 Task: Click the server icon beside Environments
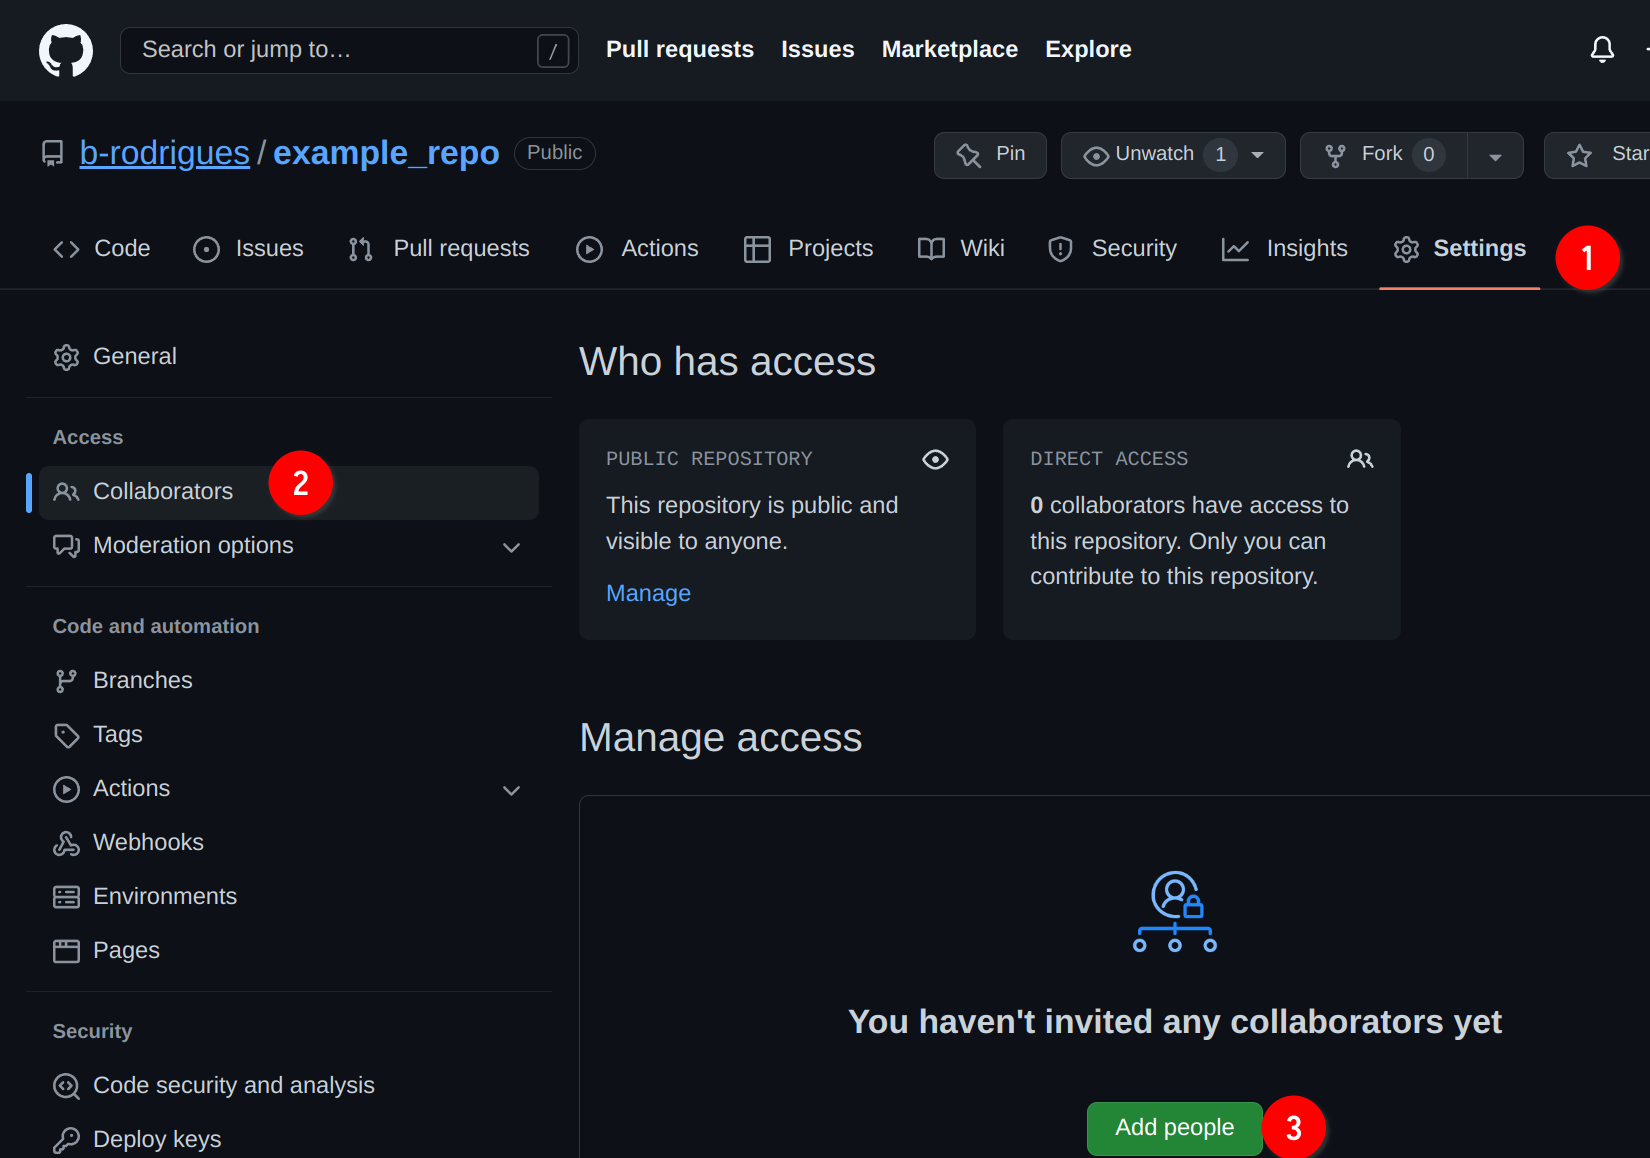66,897
